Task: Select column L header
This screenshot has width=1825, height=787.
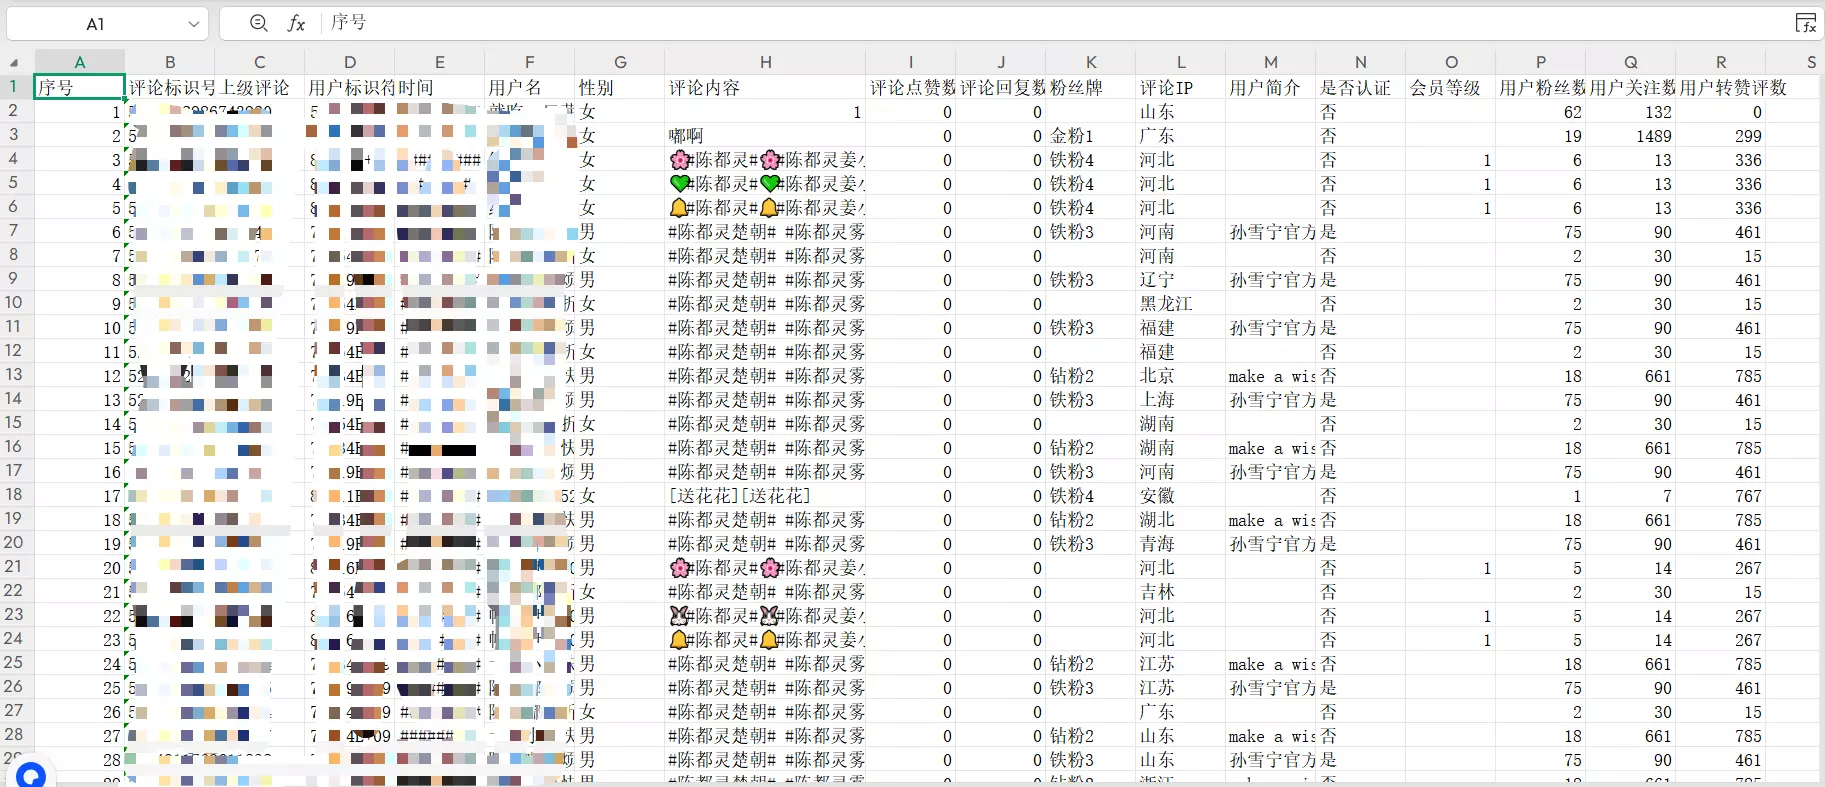Action: point(1181,62)
